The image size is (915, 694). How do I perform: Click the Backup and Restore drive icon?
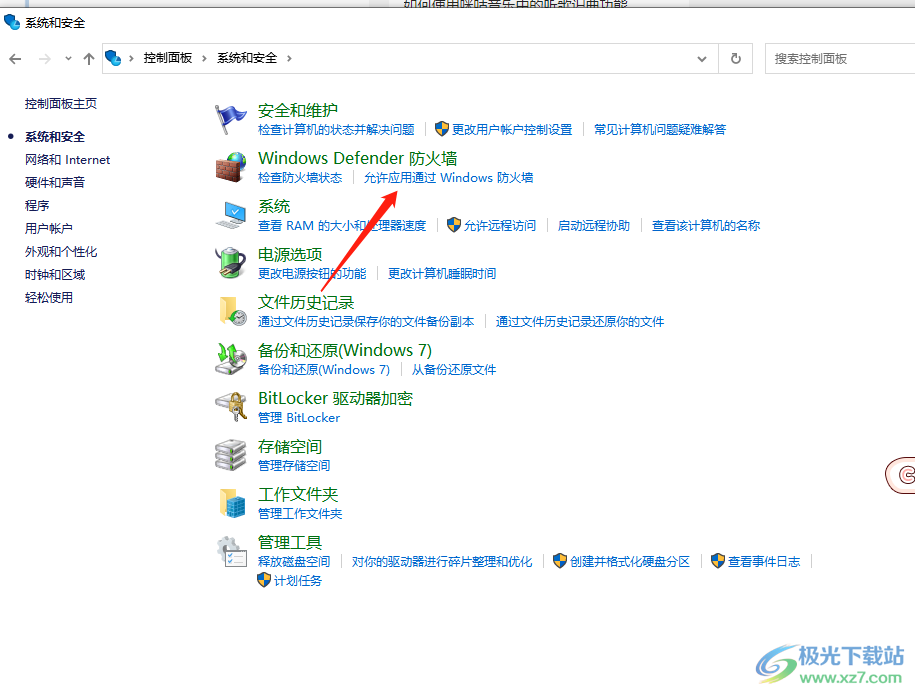(231, 358)
